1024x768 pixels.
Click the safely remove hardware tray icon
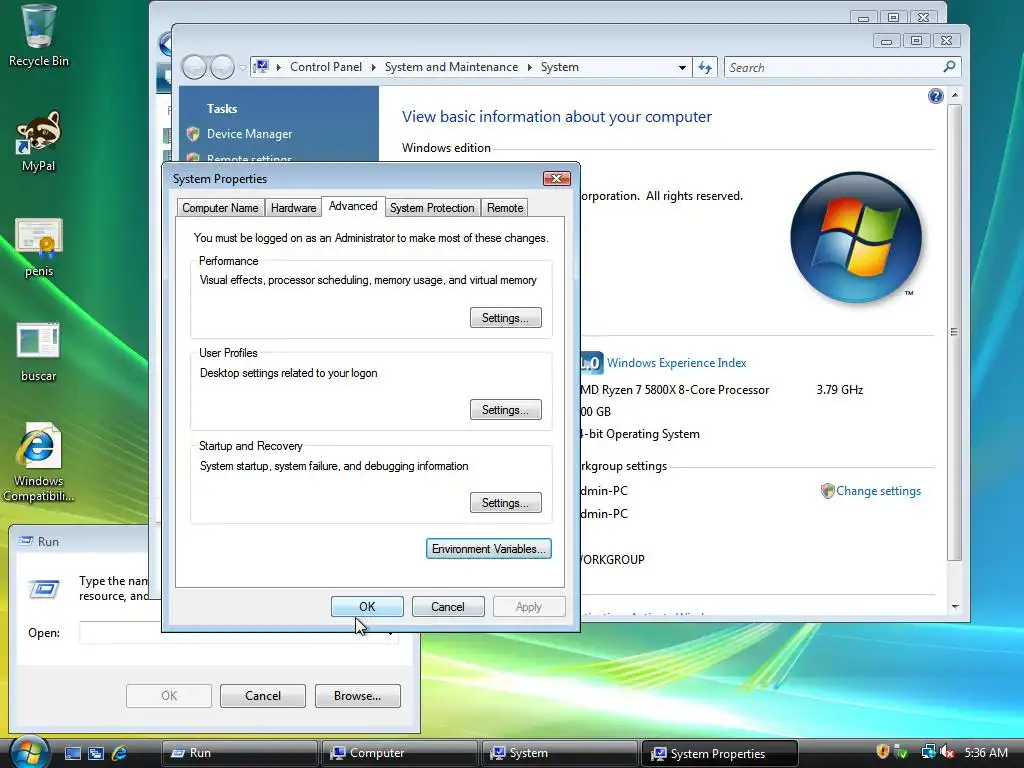point(901,752)
